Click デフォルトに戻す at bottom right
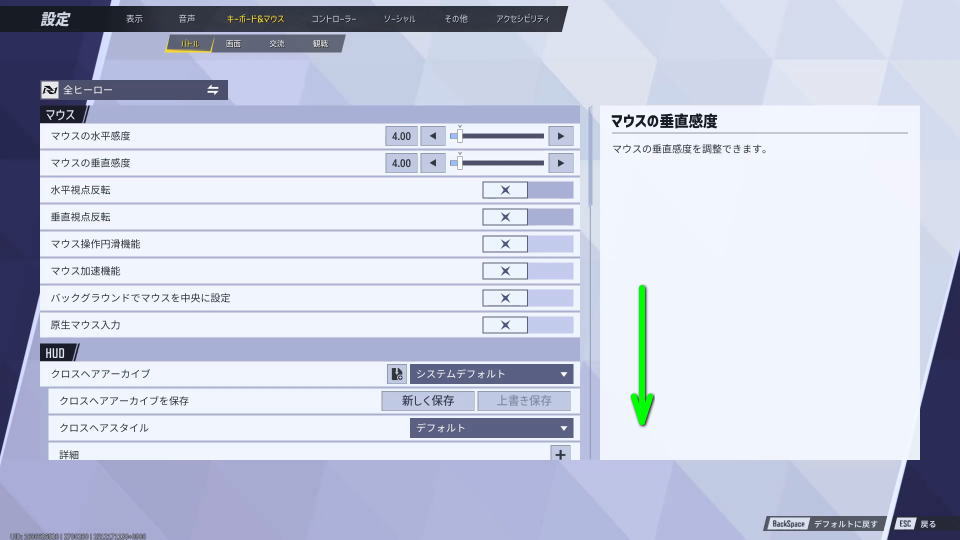Screen dimensions: 960x540 point(823,523)
